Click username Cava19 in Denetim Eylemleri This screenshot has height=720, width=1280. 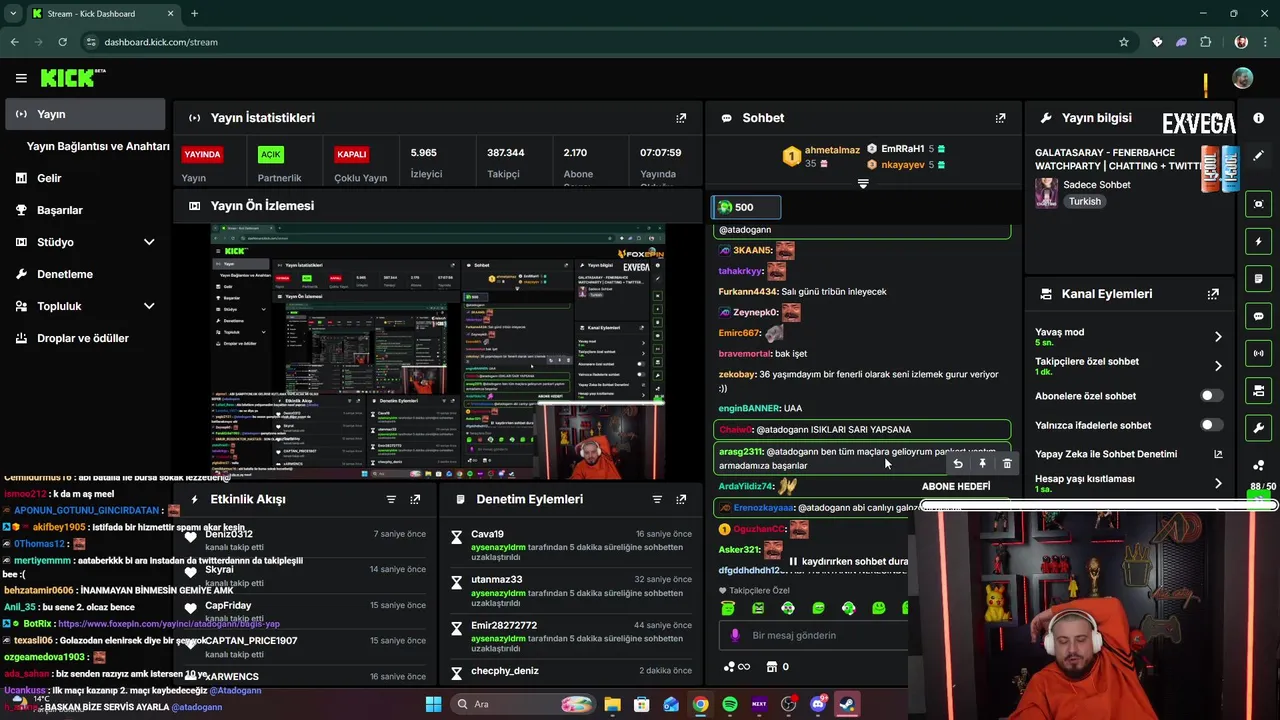point(488,534)
